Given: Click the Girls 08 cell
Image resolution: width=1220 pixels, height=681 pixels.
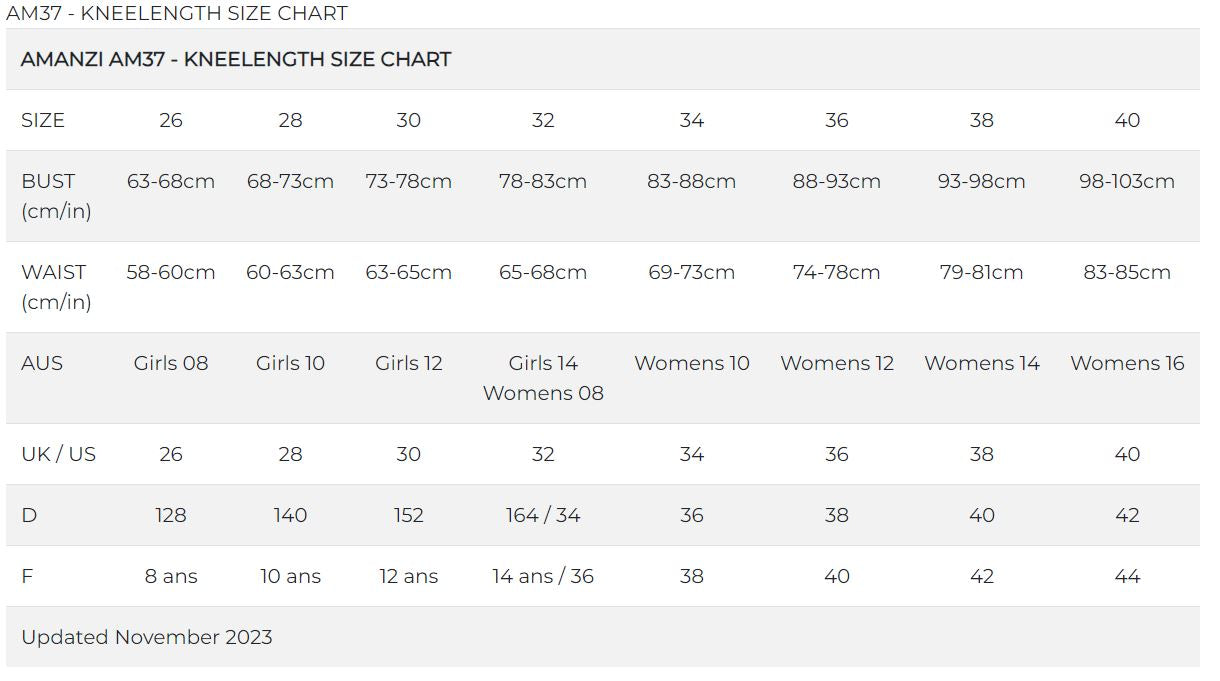Looking at the screenshot, I should [x=171, y=363].
